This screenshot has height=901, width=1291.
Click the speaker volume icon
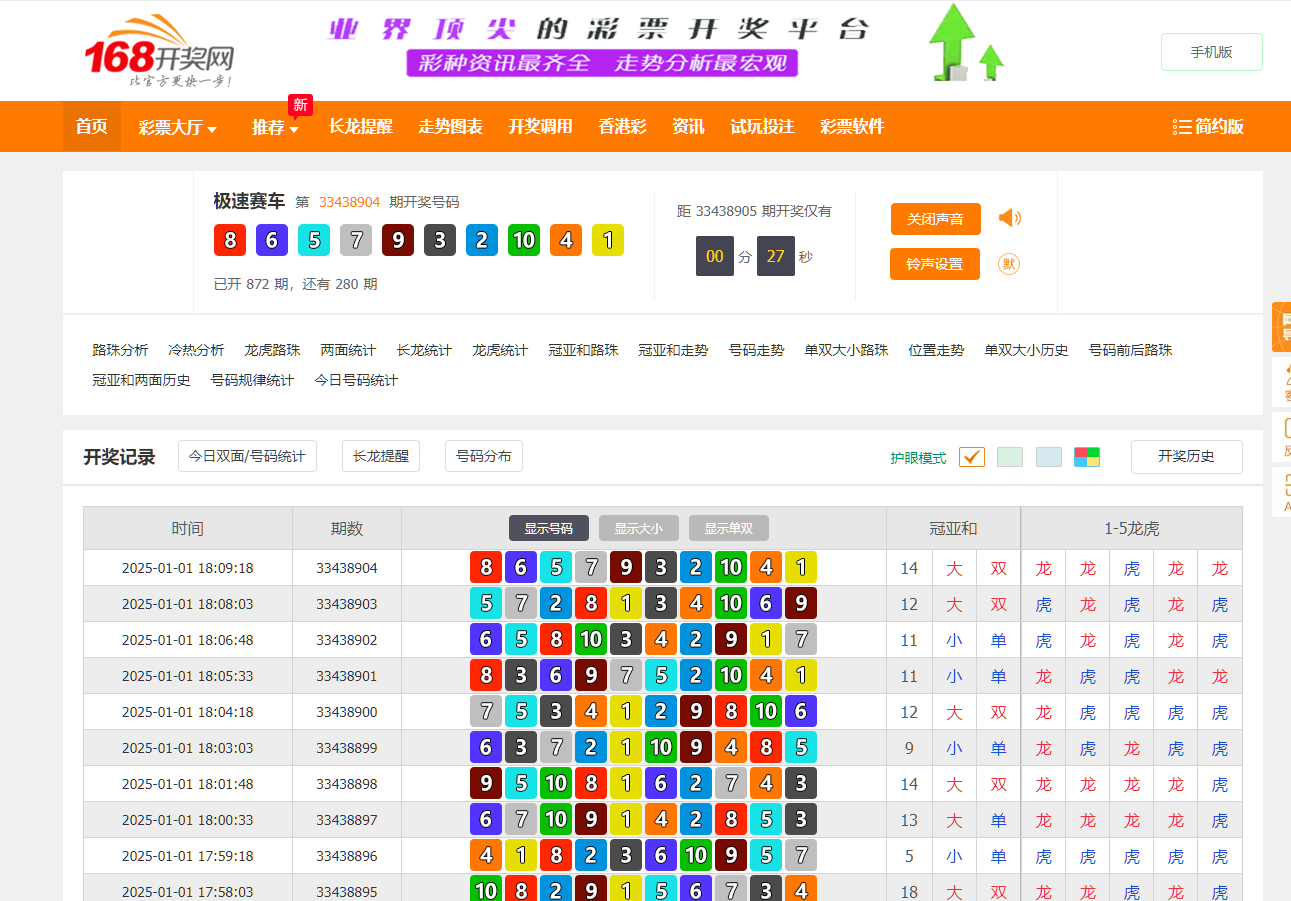[x=1010, y=218]
